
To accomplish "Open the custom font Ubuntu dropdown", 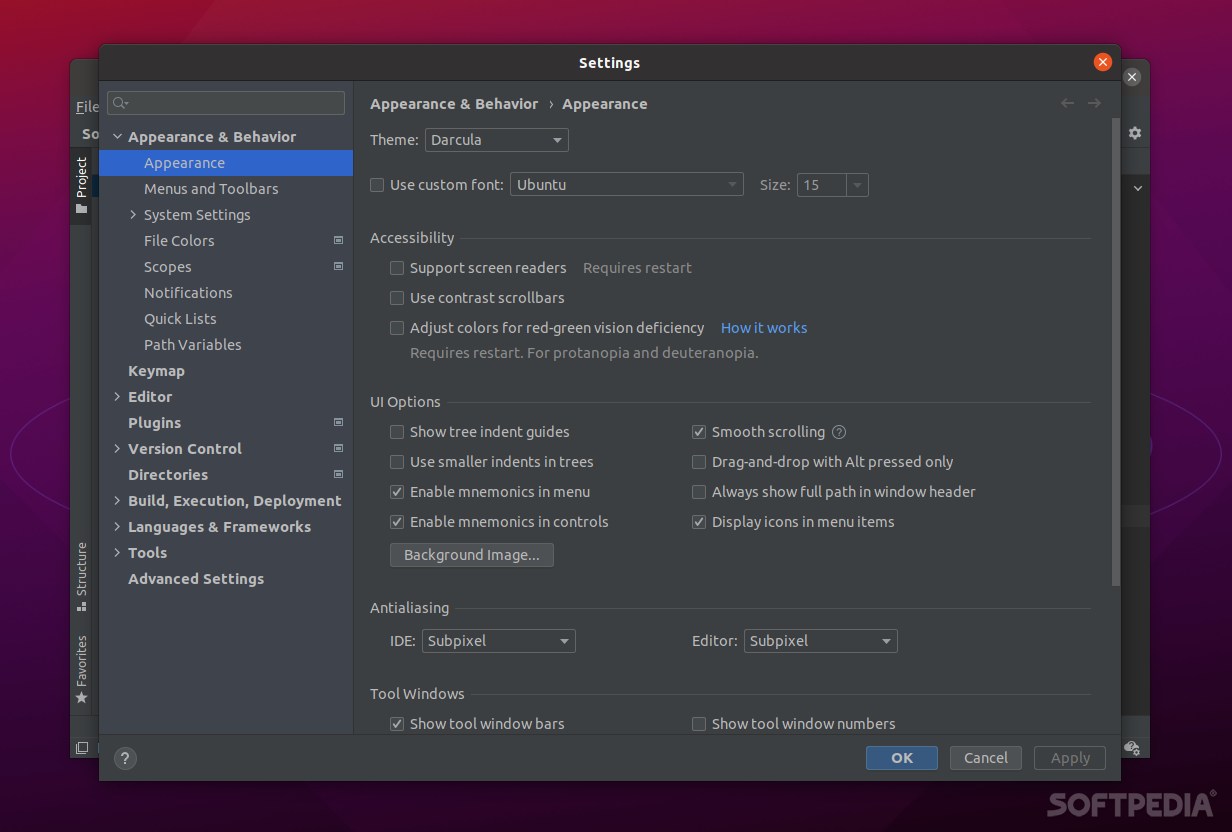I will [x=627, y=185].
